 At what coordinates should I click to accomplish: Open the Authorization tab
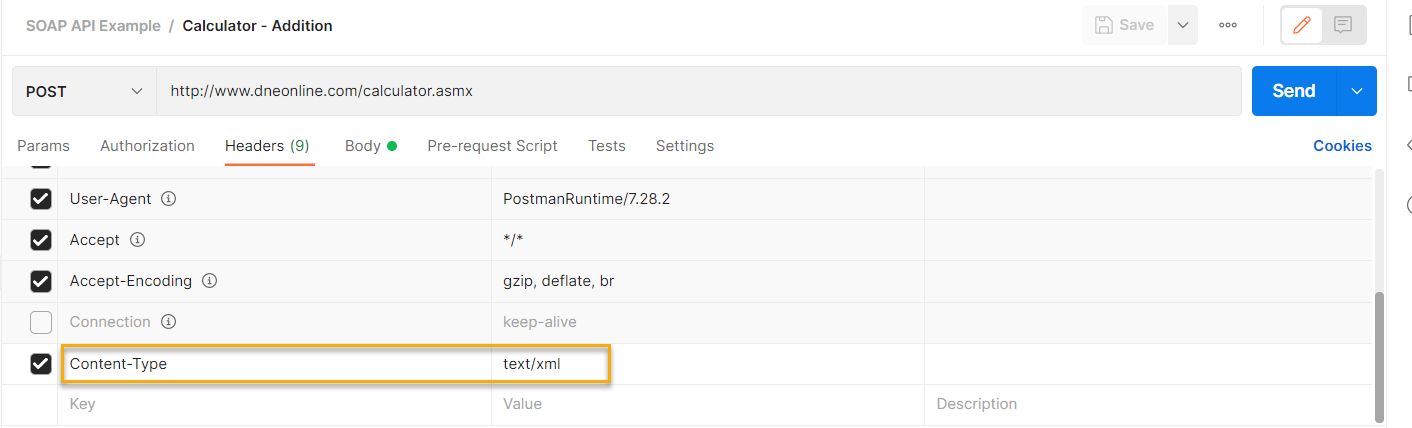coord(147,146)
